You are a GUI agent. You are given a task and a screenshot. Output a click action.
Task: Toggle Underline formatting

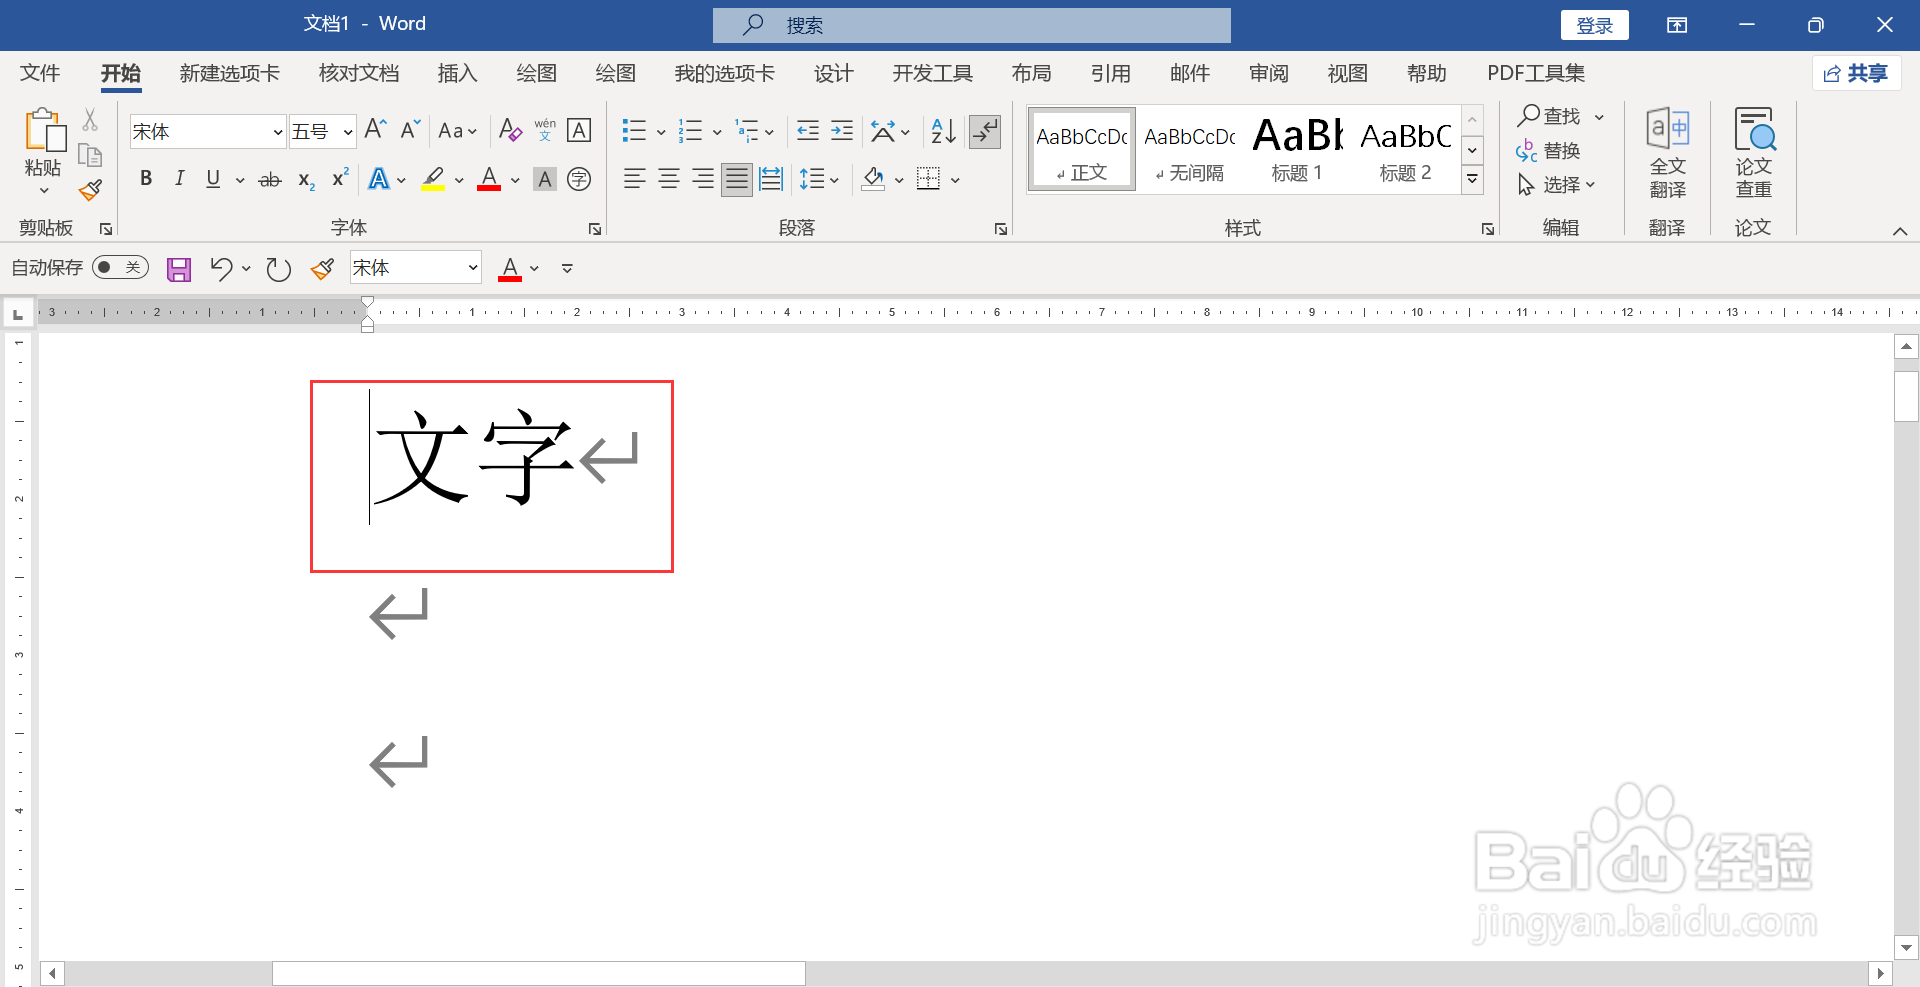point(213,179)
